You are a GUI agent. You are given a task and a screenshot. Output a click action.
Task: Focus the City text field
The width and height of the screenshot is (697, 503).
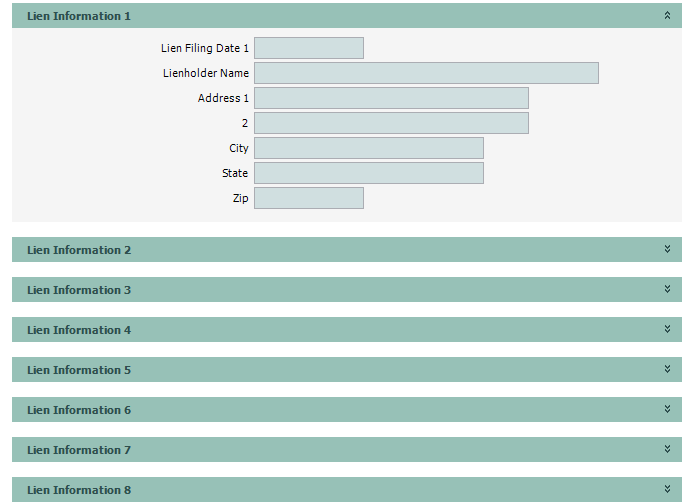(x=369, y=148)
